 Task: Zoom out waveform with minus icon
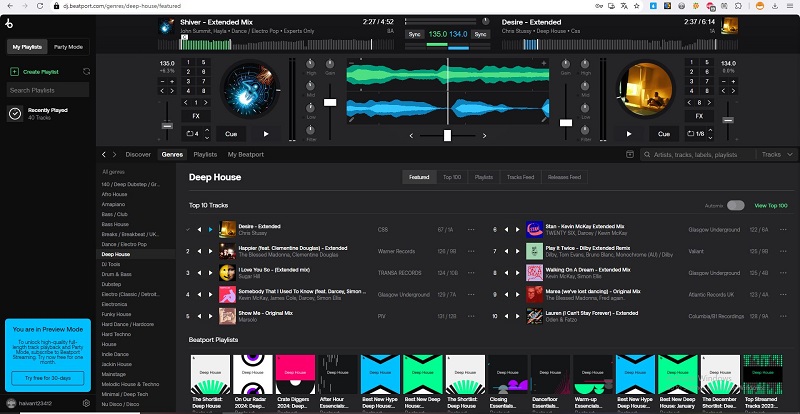click(x=352, y=63)
